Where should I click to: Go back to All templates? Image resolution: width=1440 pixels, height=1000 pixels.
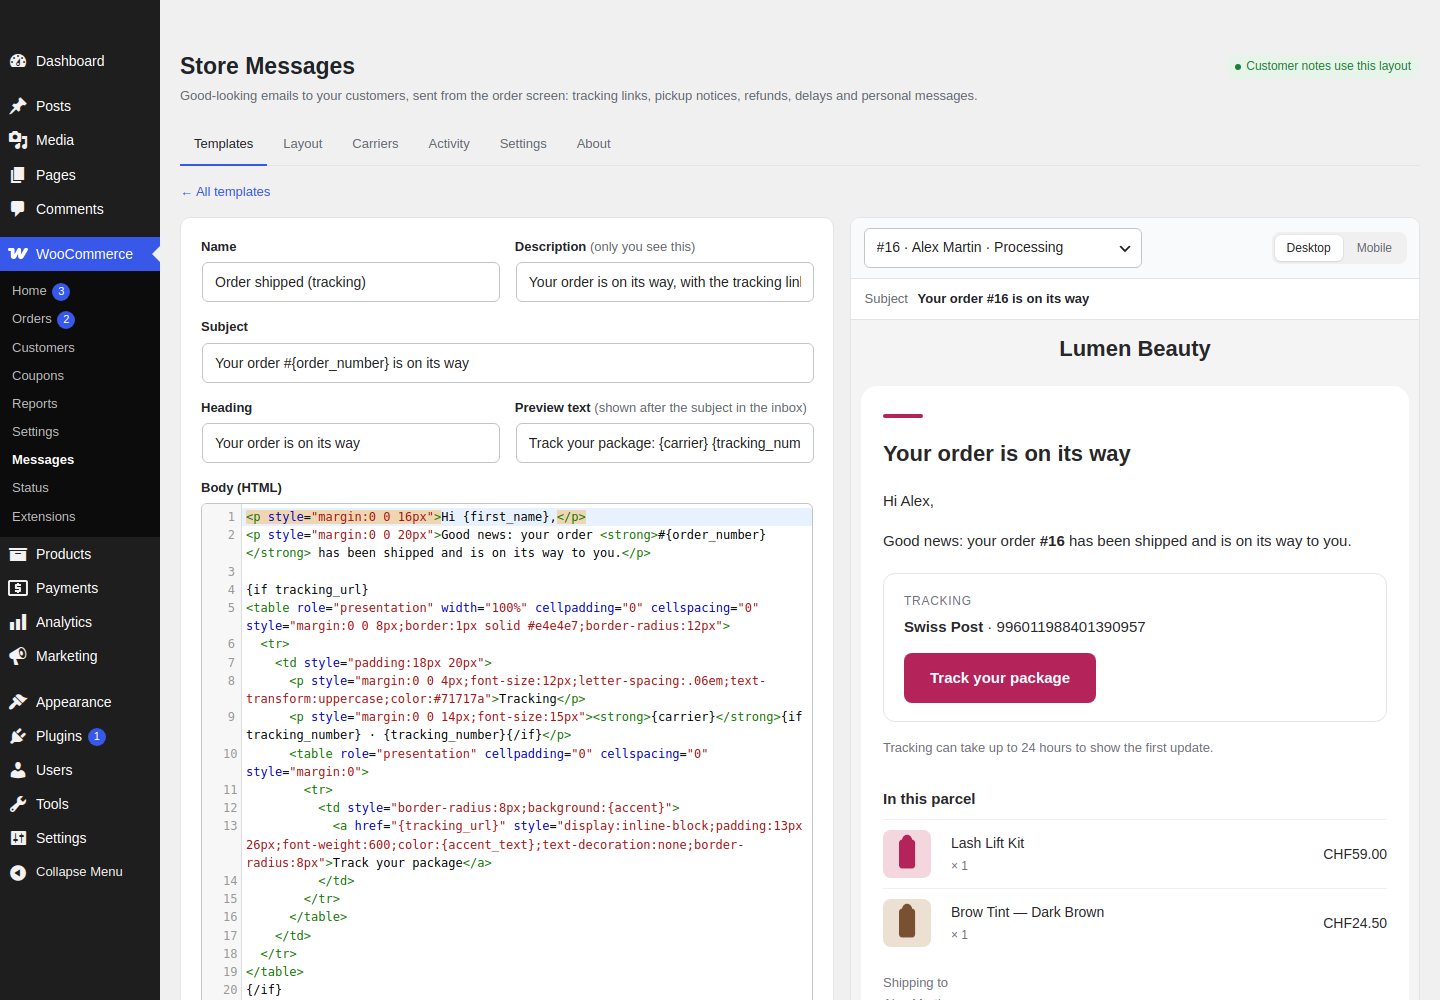tap(226, 192)
